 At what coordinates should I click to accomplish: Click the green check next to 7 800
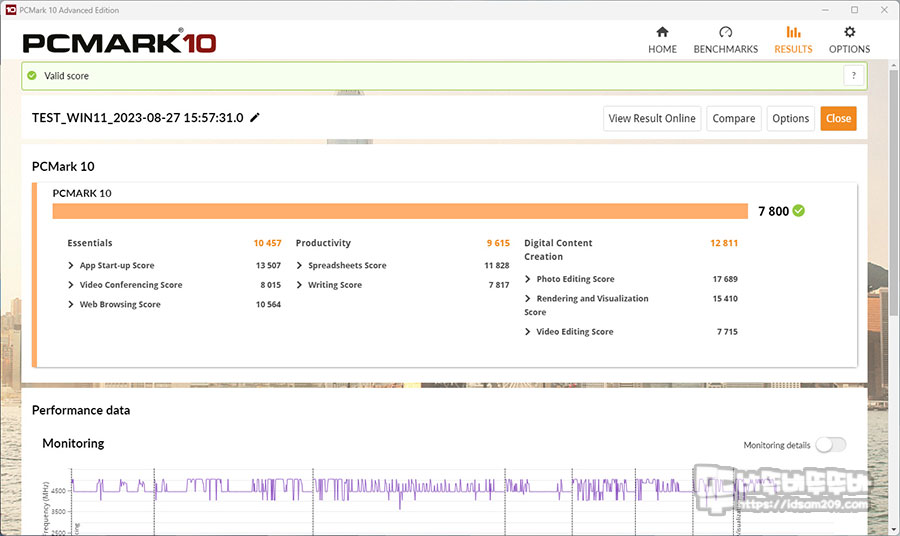click(x=798, y=211)
